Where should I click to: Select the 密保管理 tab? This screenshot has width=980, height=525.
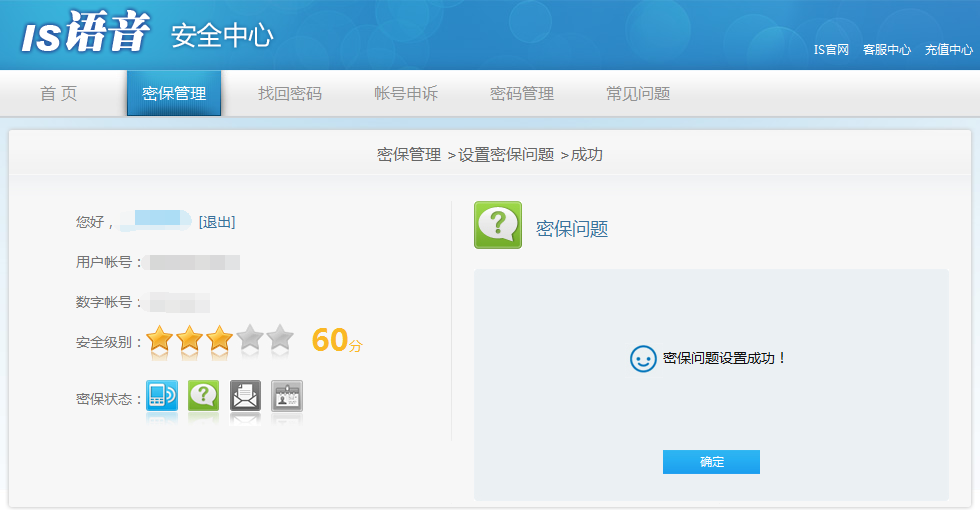pos(174,93)
